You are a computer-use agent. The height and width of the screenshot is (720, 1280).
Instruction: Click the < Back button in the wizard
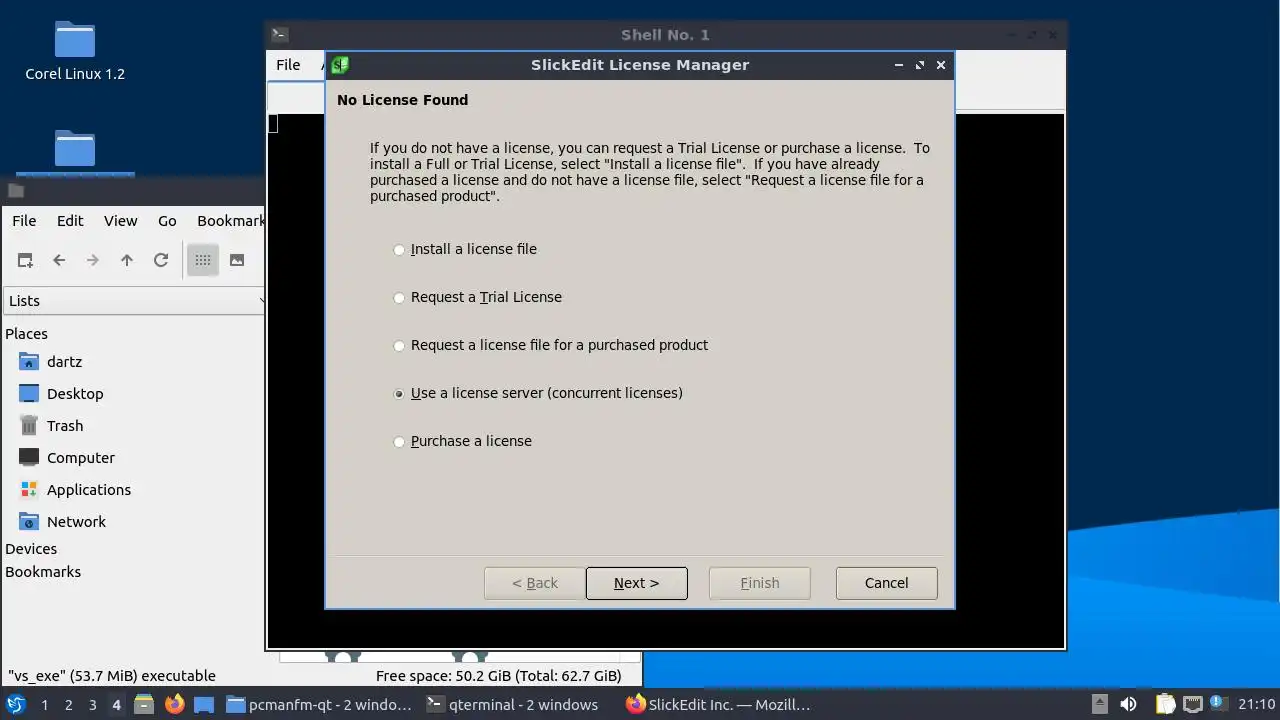pyautogui.click(x=535, y=583)
